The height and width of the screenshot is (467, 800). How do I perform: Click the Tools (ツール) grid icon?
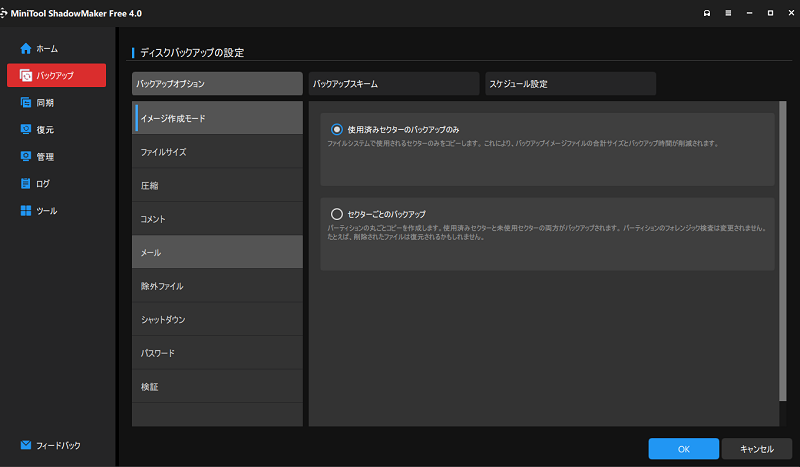[26, 210]
